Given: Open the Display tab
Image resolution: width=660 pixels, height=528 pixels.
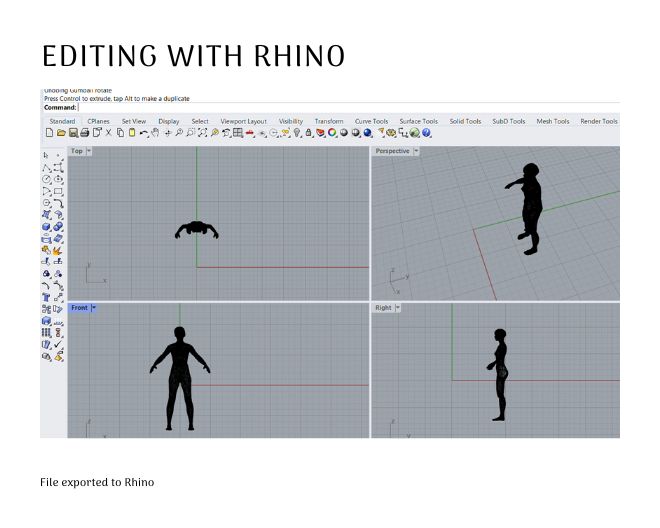Looking at the screenshot, I should click(169, 121).
